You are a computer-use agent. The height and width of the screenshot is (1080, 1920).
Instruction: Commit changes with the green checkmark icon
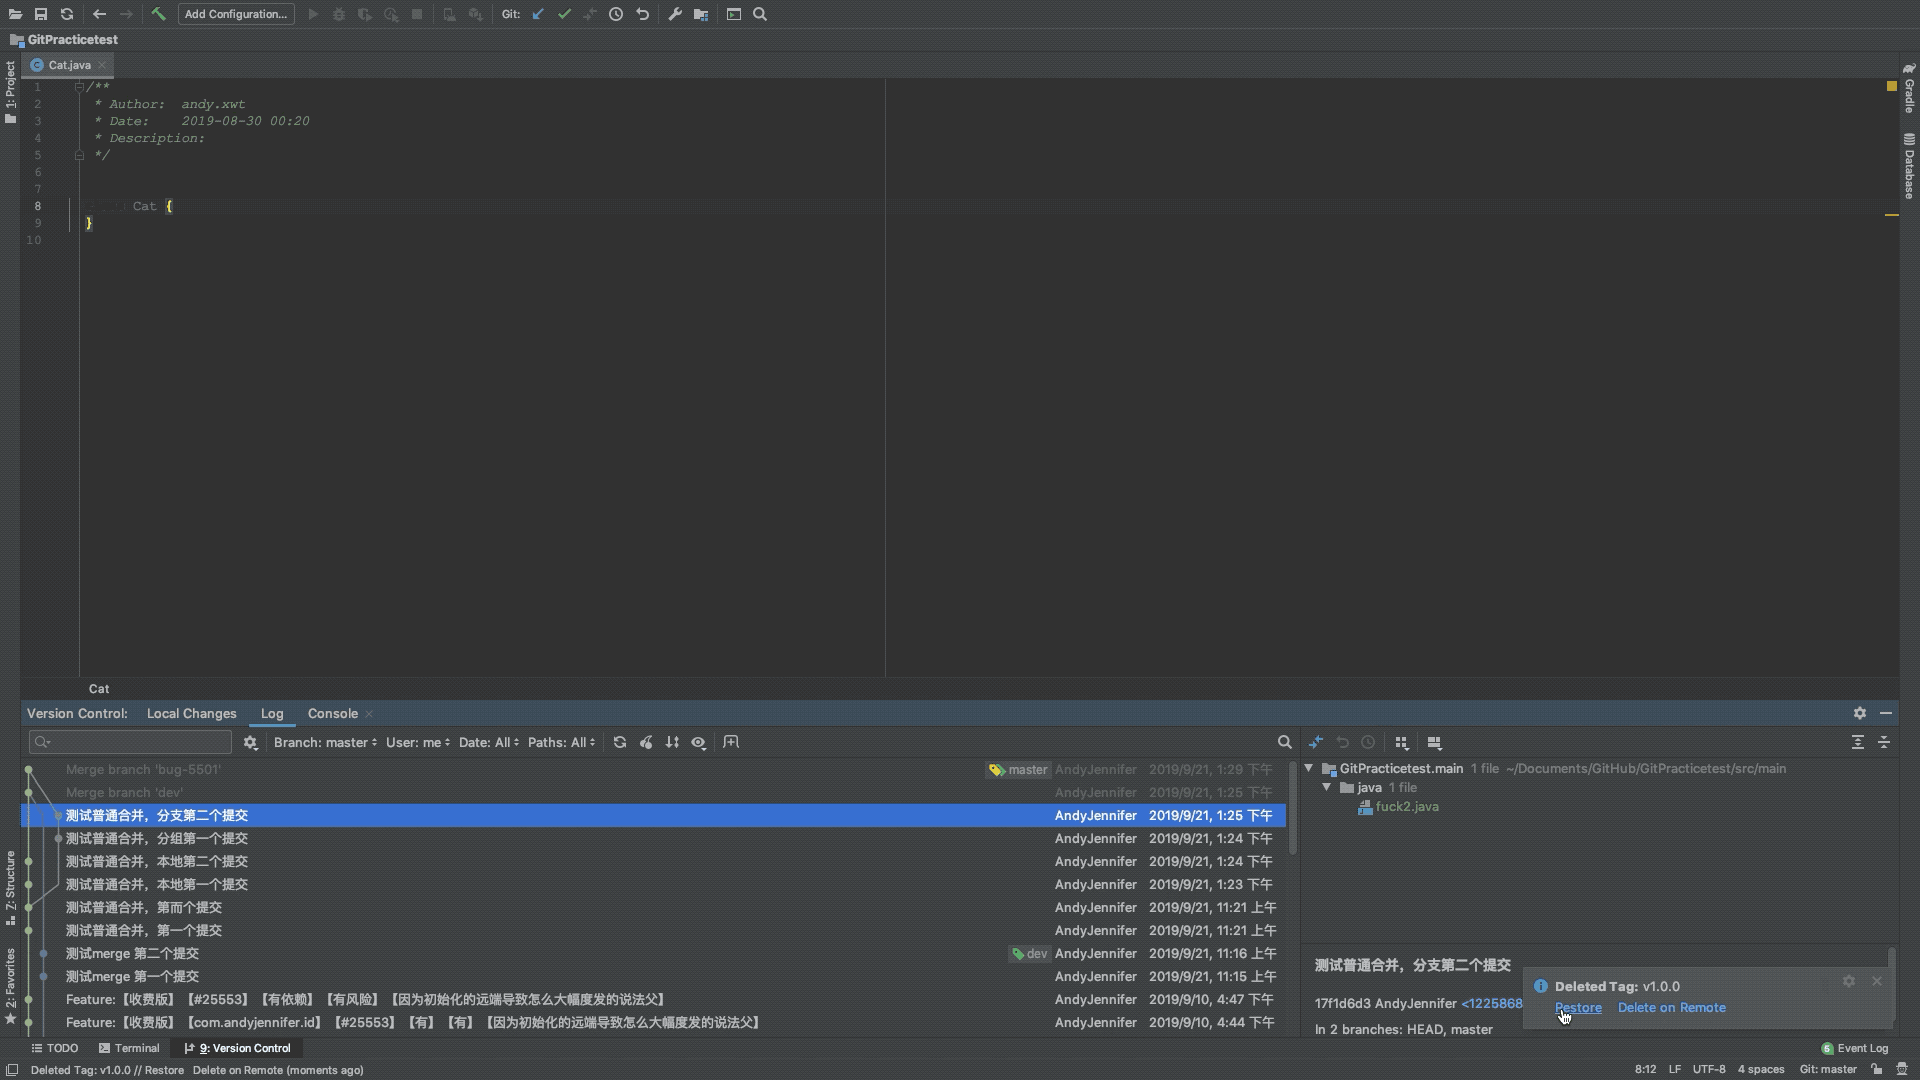(564, 14)
